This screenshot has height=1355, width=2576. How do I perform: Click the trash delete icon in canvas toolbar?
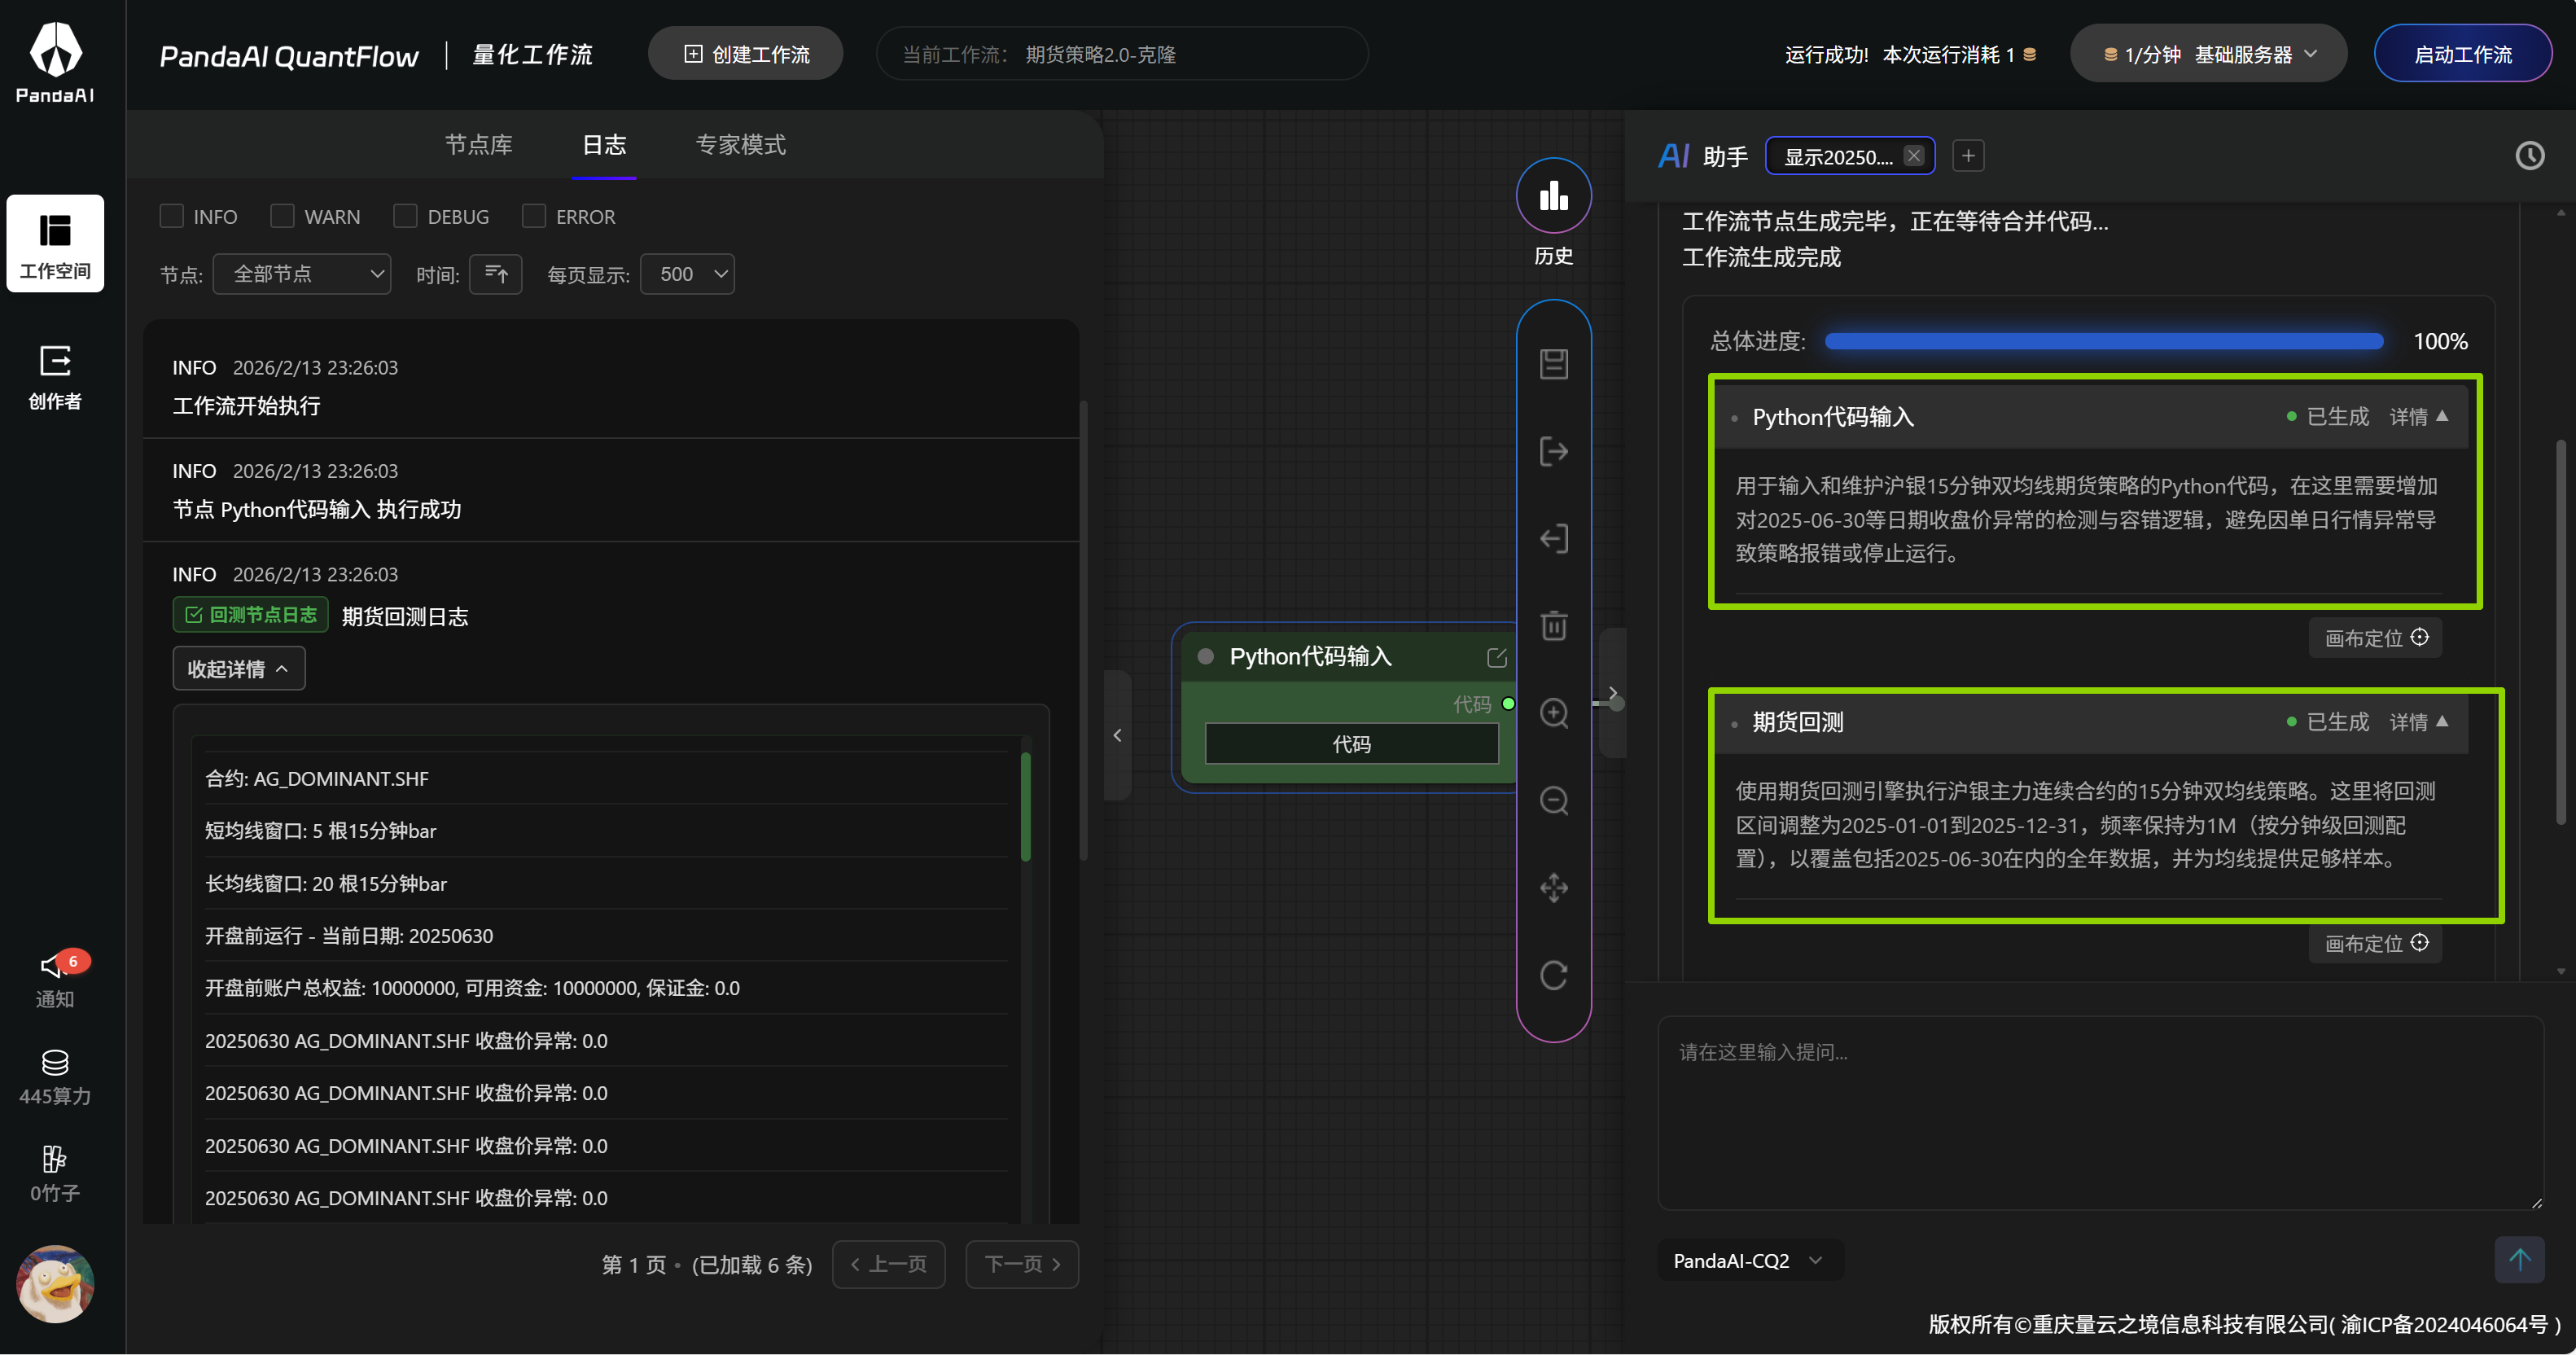coord(1553,626)
